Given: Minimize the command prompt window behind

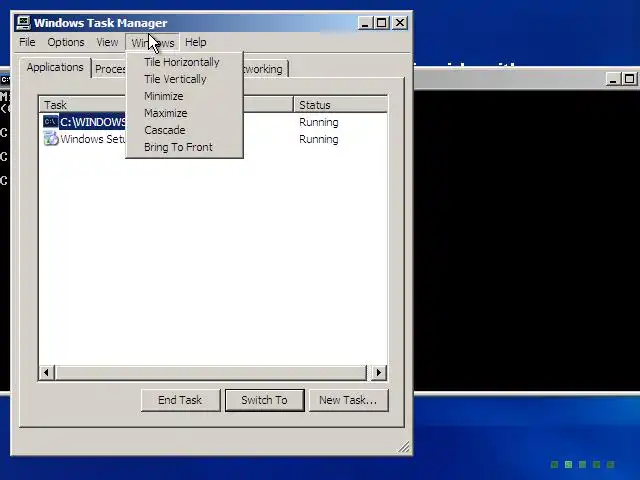Looking at the screenshot, I should click(x=613, y=79).
